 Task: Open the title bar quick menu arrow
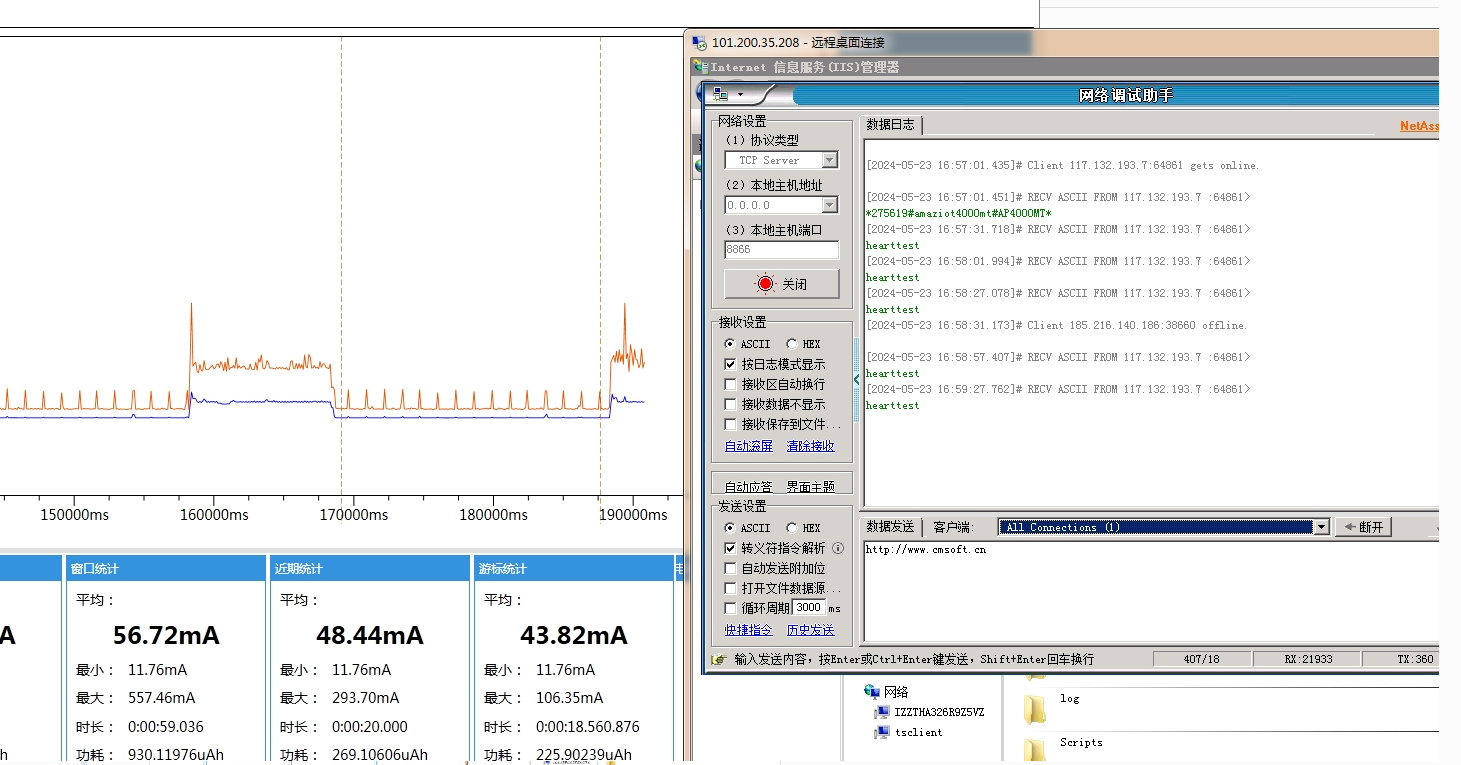coord(740,94)
